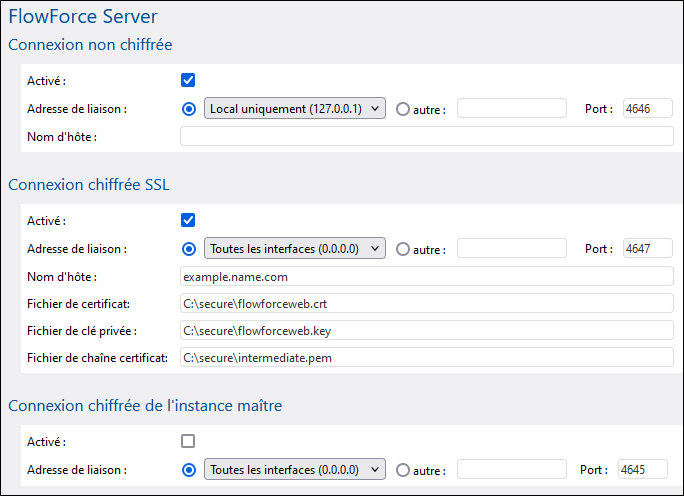Open the 'Local uniquement (127.0.0.1)' dropdown
Screen dimensions: 684x496
click(294, 108)
